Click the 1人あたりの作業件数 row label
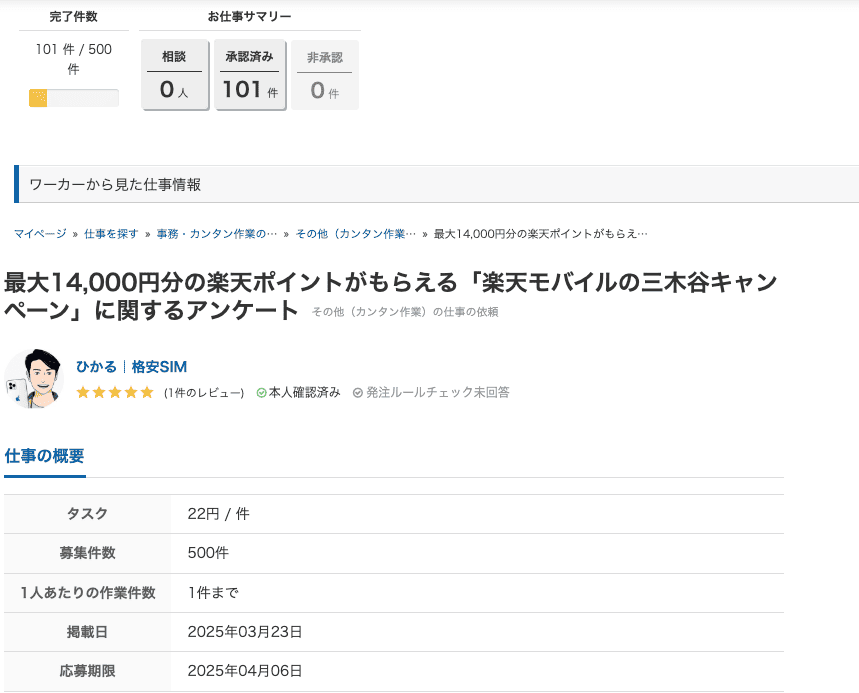This screenshot has width=859, height=693. coord(88,593)
